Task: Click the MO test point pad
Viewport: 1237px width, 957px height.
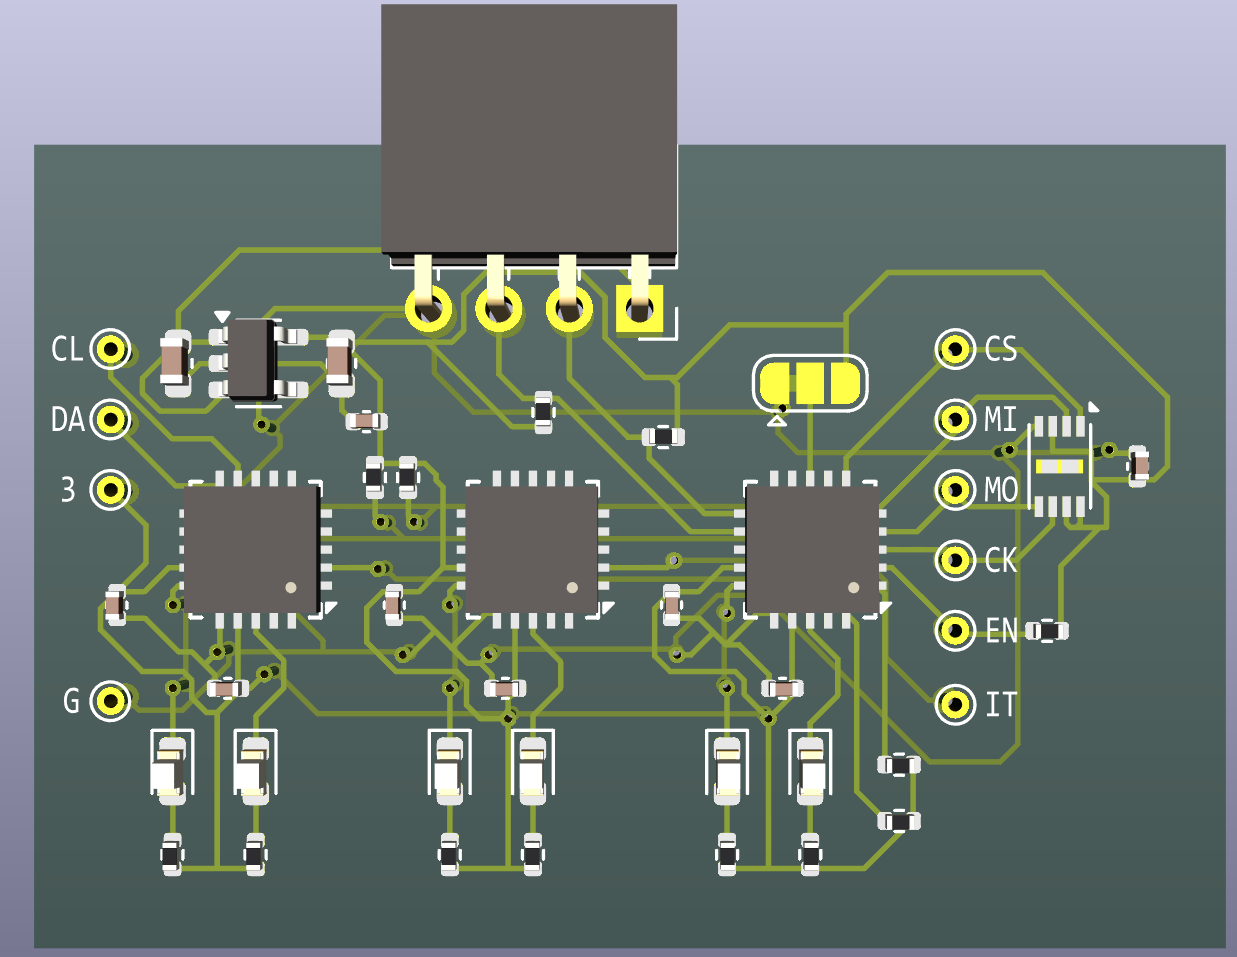Action: 955,490
